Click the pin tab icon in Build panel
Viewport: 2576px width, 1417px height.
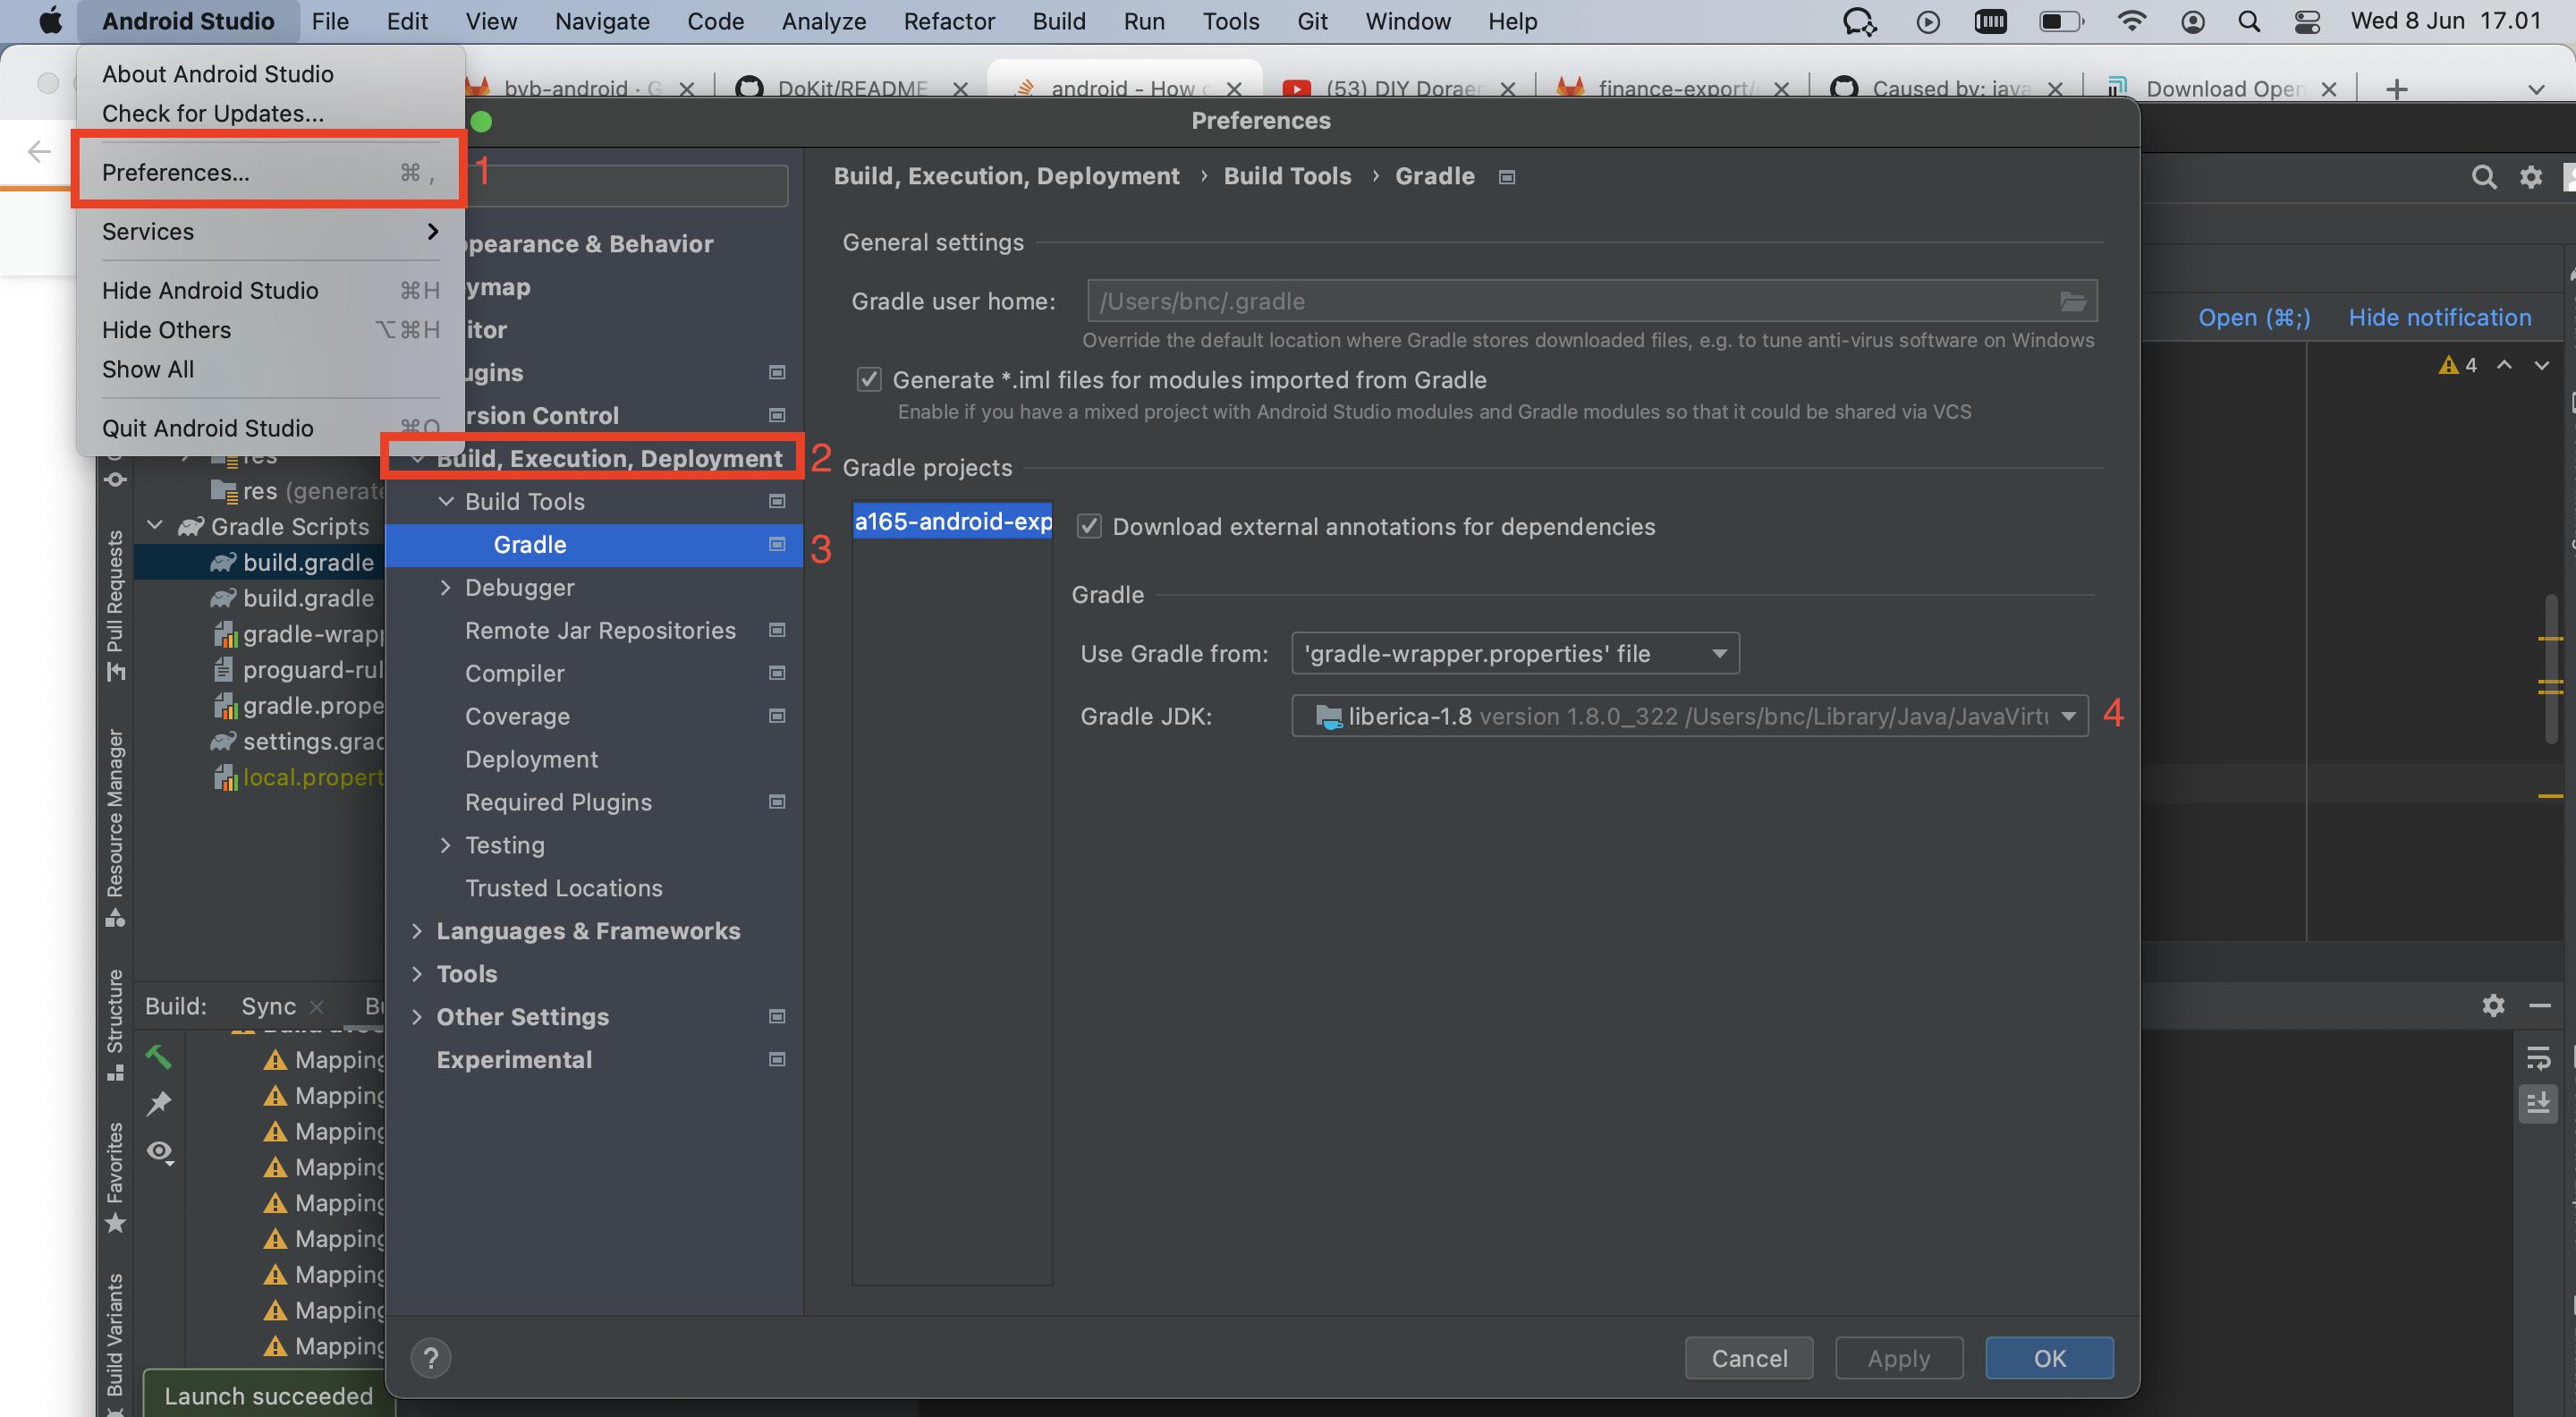[159, 1104]
